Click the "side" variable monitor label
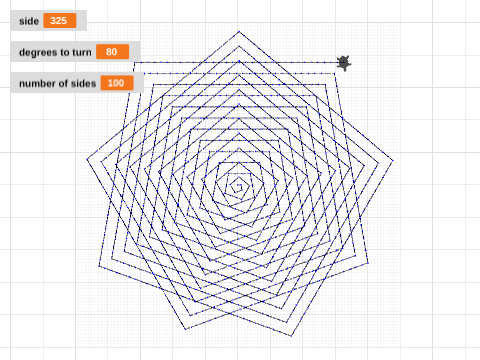 [x=29, y=21]
